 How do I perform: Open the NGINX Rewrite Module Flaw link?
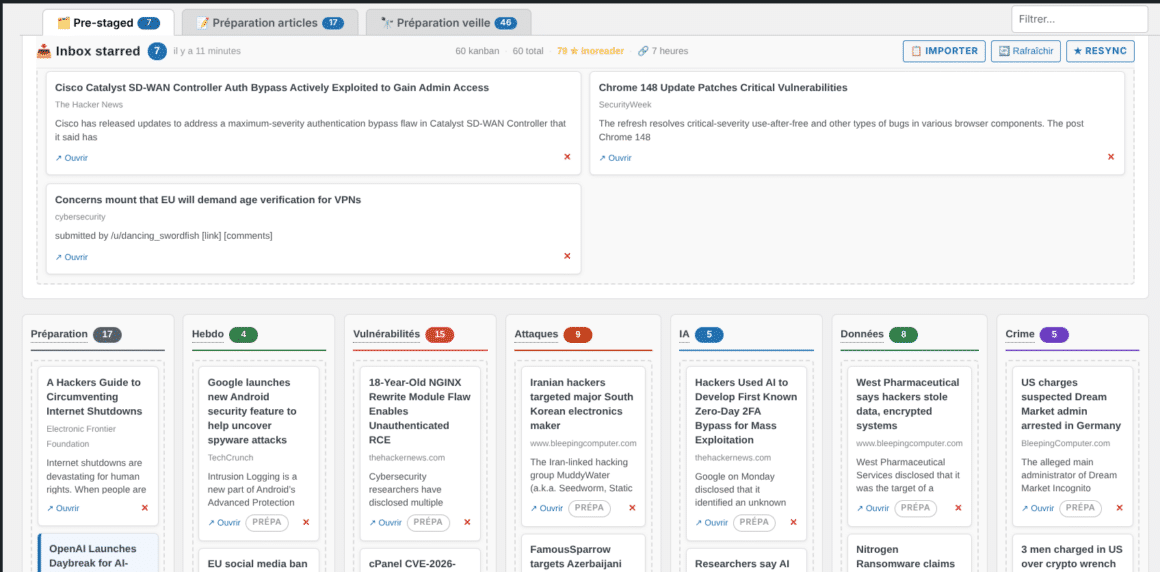[385, 522]
